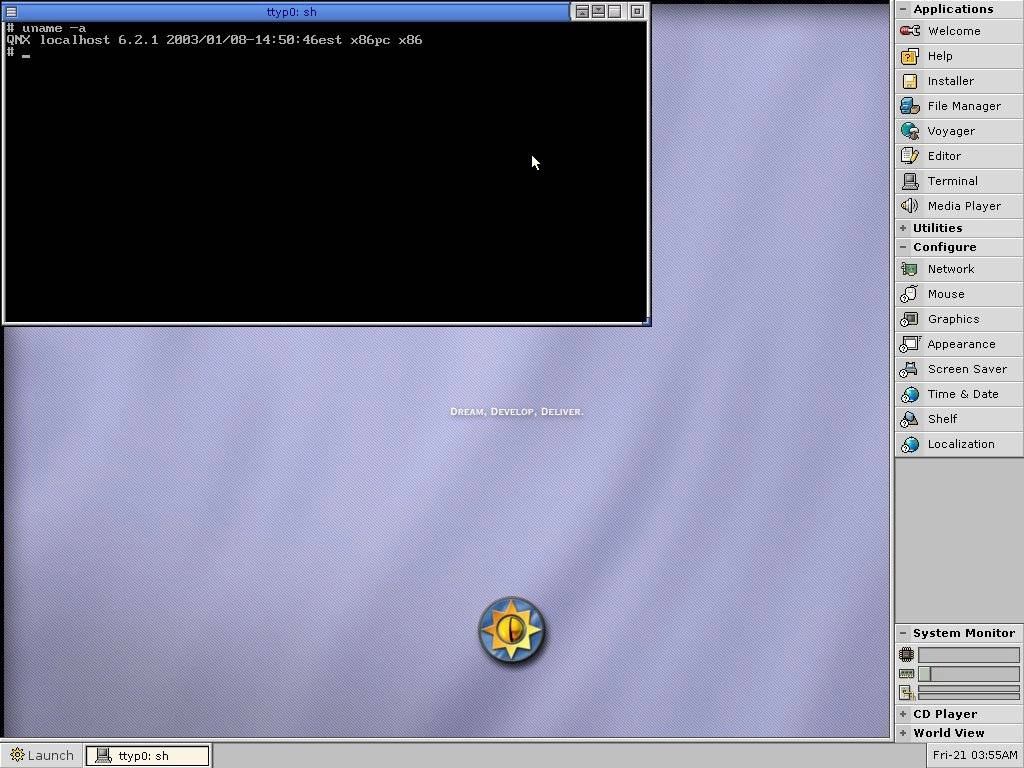Image resolution: width=1024 pixels, height=768 pixels.
Task: Open Time & Date globe icon
Action: pos(910,394)
